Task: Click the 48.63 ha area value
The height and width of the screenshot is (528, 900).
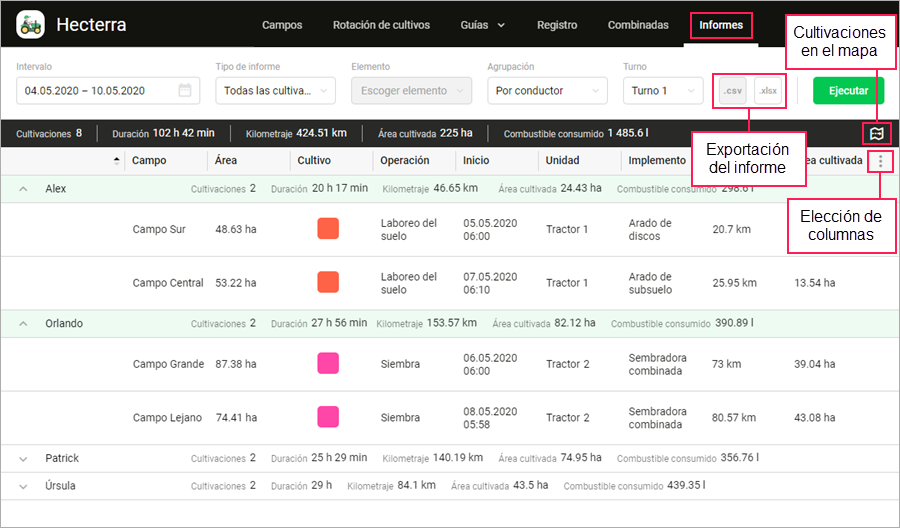Action: [x=236, y=229]
